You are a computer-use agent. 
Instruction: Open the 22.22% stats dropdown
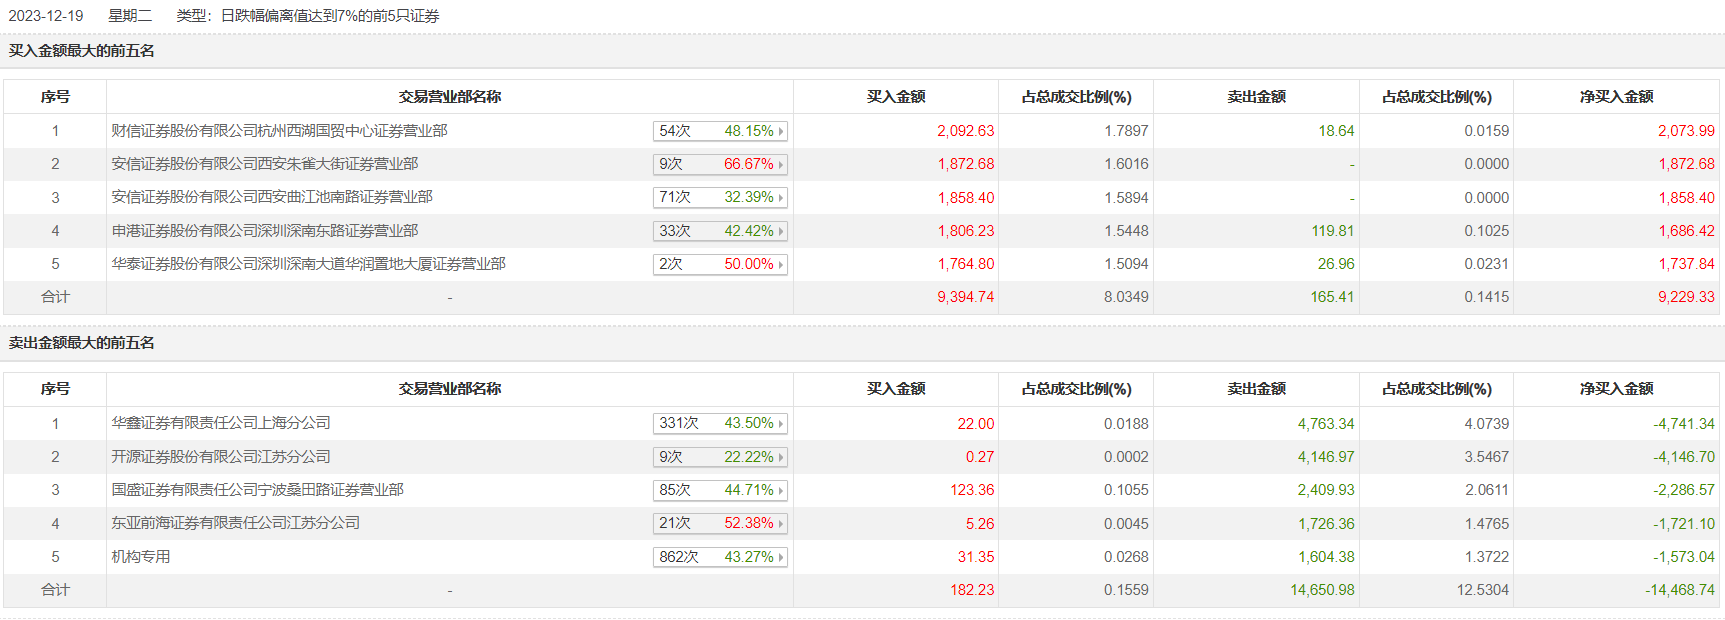[781, 457]
